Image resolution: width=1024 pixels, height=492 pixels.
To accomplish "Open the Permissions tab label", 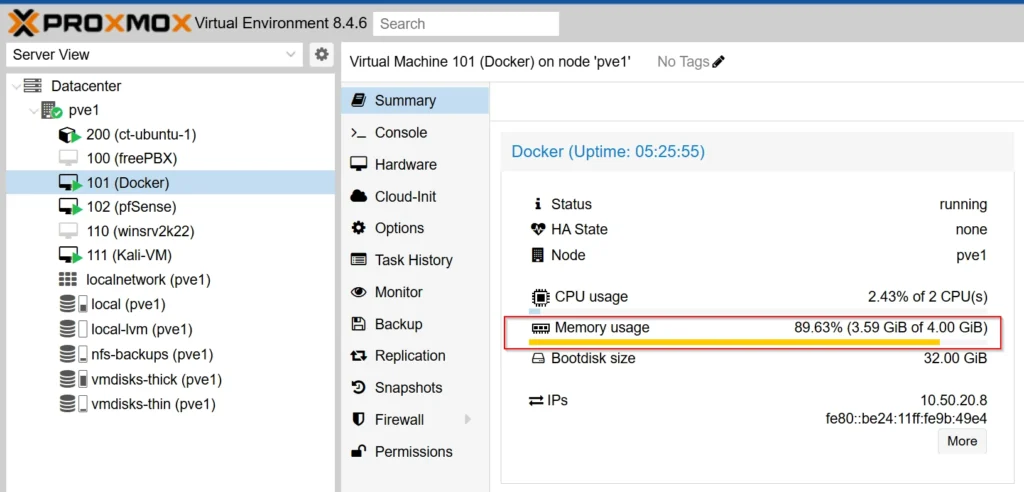I will tap(413, 452).
